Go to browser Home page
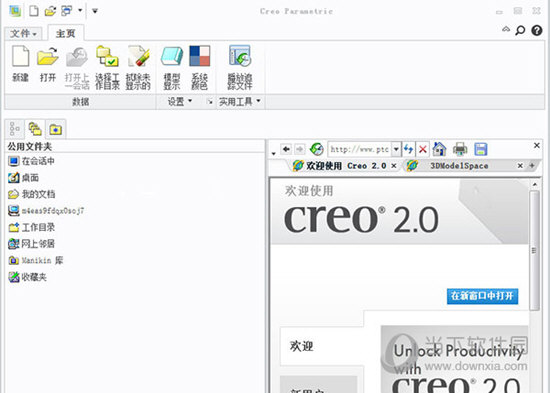Image resolution: width=550 pixels, height=393 pixels. pyautogui.click(x=439, y=149)
